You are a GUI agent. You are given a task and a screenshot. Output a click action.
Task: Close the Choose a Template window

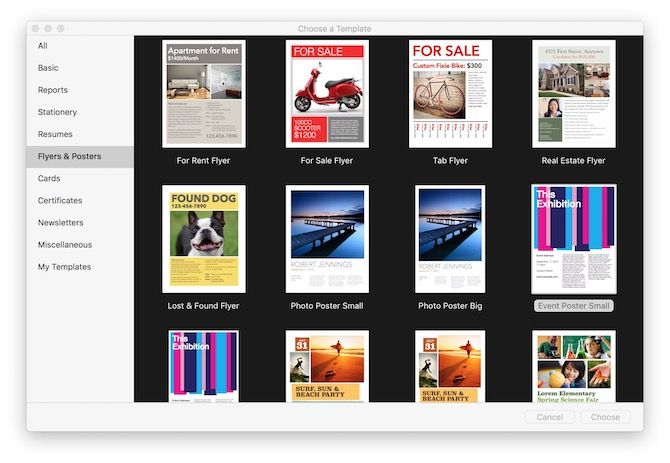pyautogui.click(x=35, y=28)
